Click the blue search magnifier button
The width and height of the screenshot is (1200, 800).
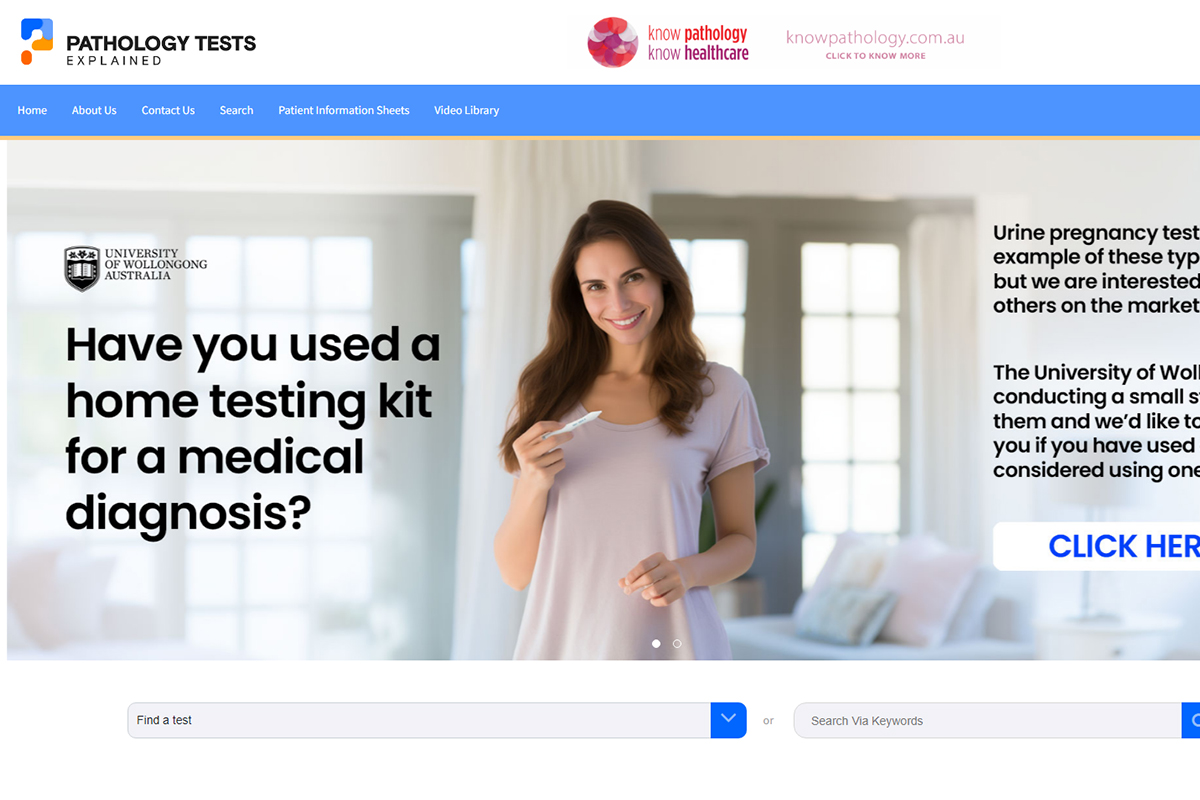[x=1191, y=720]
